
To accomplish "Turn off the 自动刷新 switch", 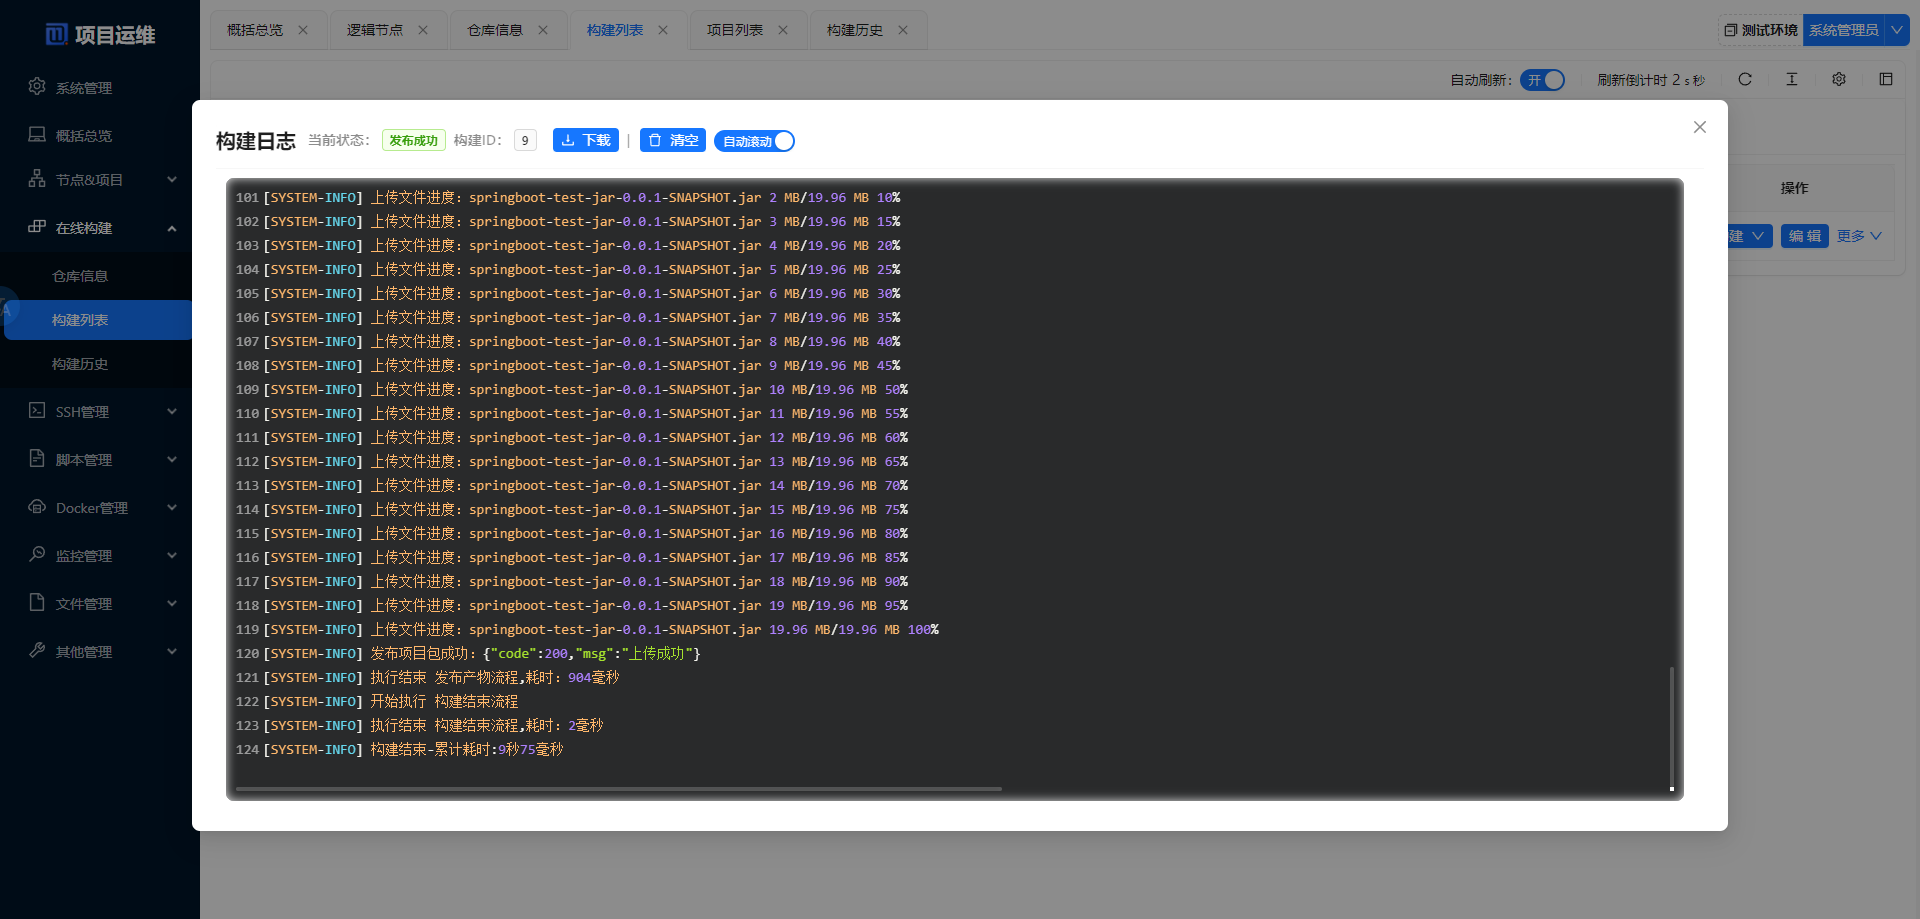I will [x=1543, y=80].
